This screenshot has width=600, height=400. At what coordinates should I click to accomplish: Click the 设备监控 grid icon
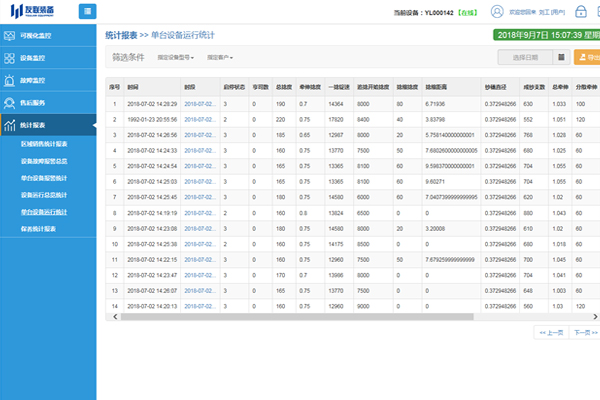point(11,58)
